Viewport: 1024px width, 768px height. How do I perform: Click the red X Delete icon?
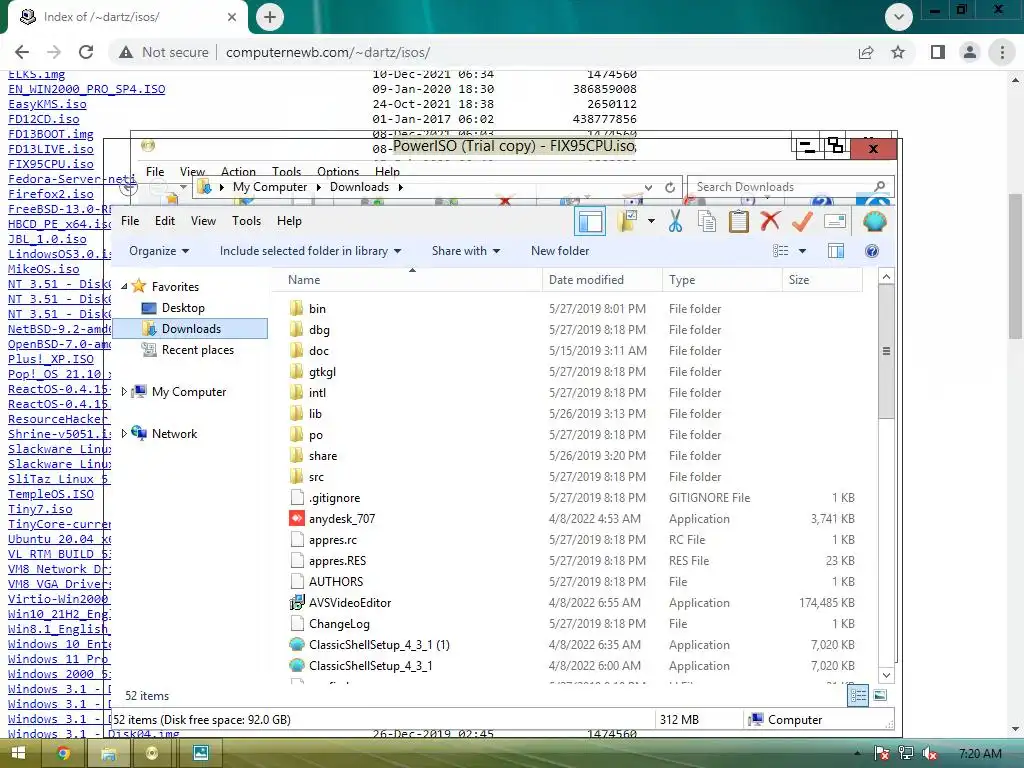(771, 221)
